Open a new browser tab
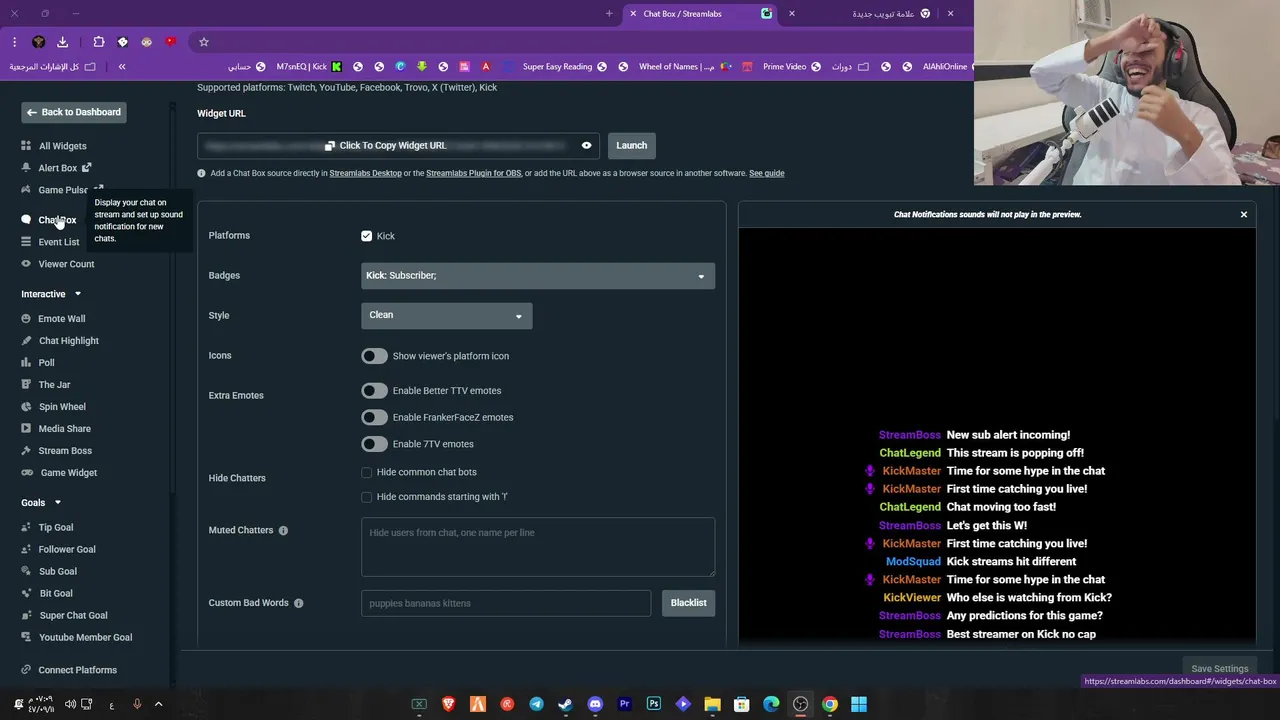Image resolution: width=1280 pixels, height=720 pixels. 609,14
